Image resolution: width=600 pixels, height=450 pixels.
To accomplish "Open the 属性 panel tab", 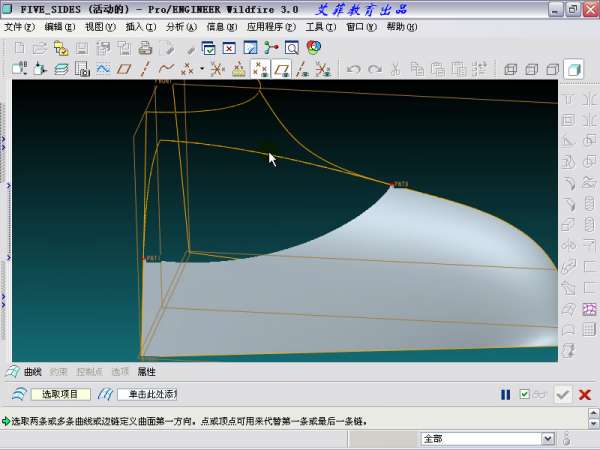I will click(x=147, y=372).
